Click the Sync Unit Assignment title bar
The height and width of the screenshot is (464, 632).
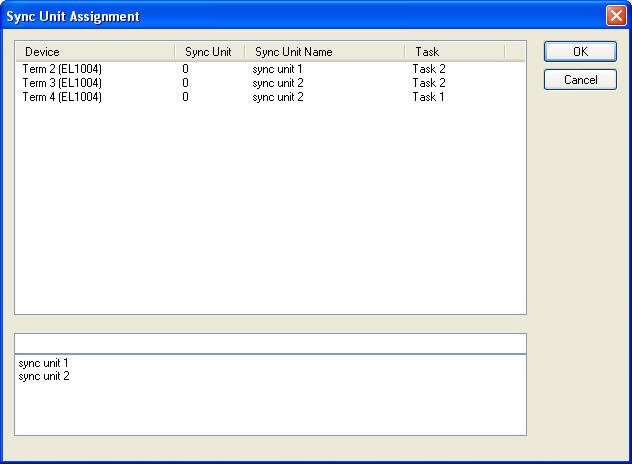[x=300, y=16]
